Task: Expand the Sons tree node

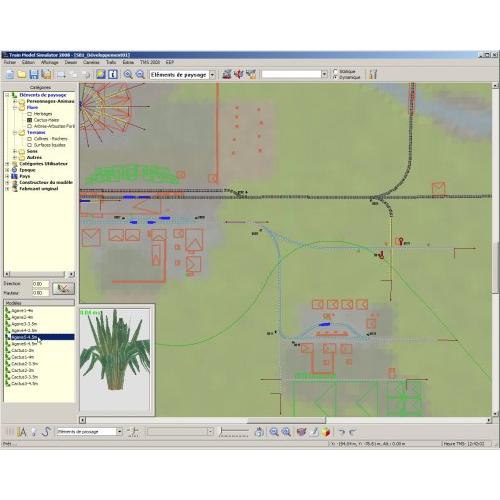Action: 15,151
